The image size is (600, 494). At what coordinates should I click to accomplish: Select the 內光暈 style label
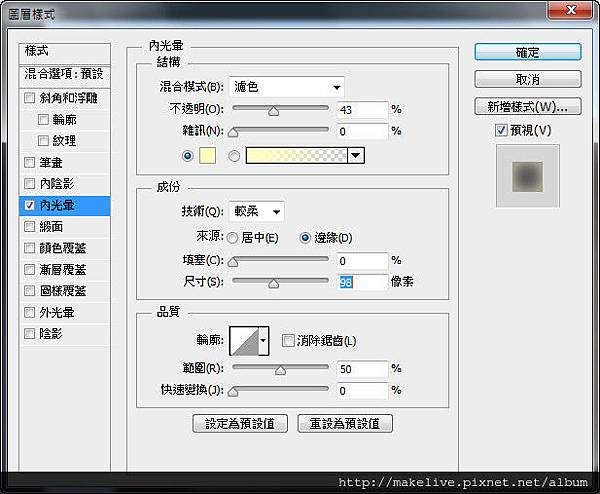point(57,205)
